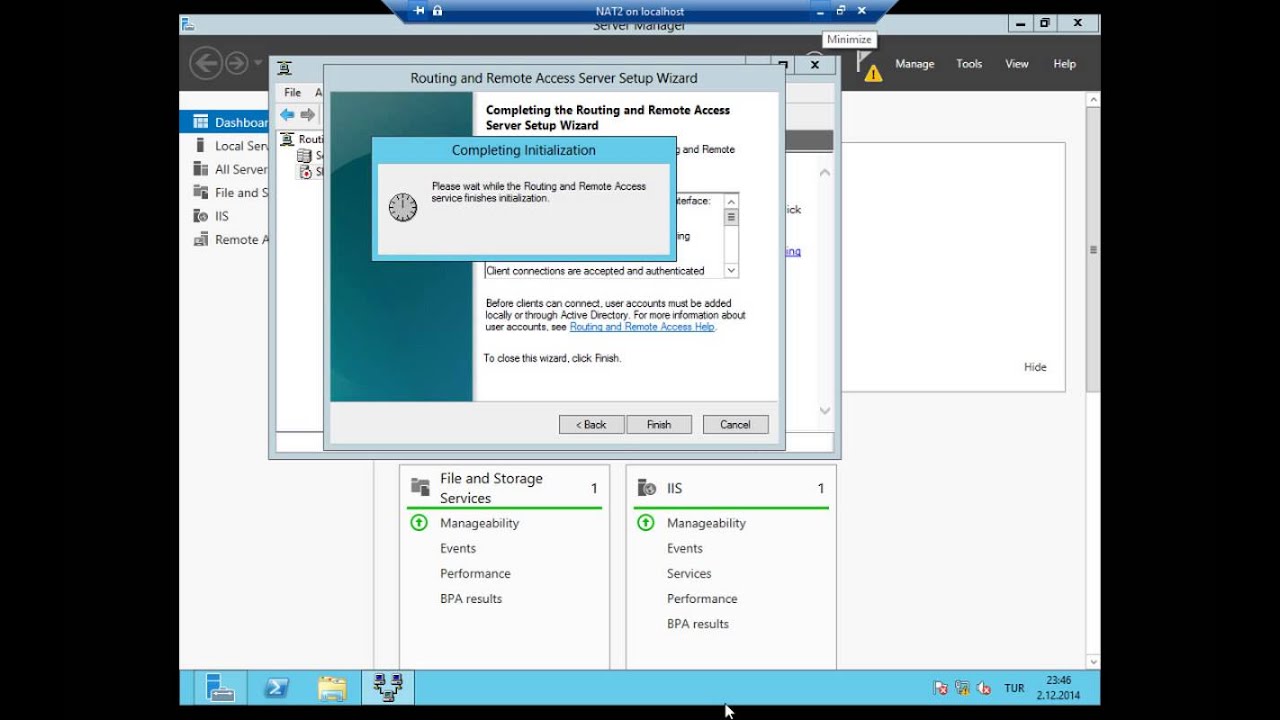Image resolution: width=1280 pixels, height=720 pixels.
Task: Click the Hide link in the welcome tile
Action: coord(1035,367)
